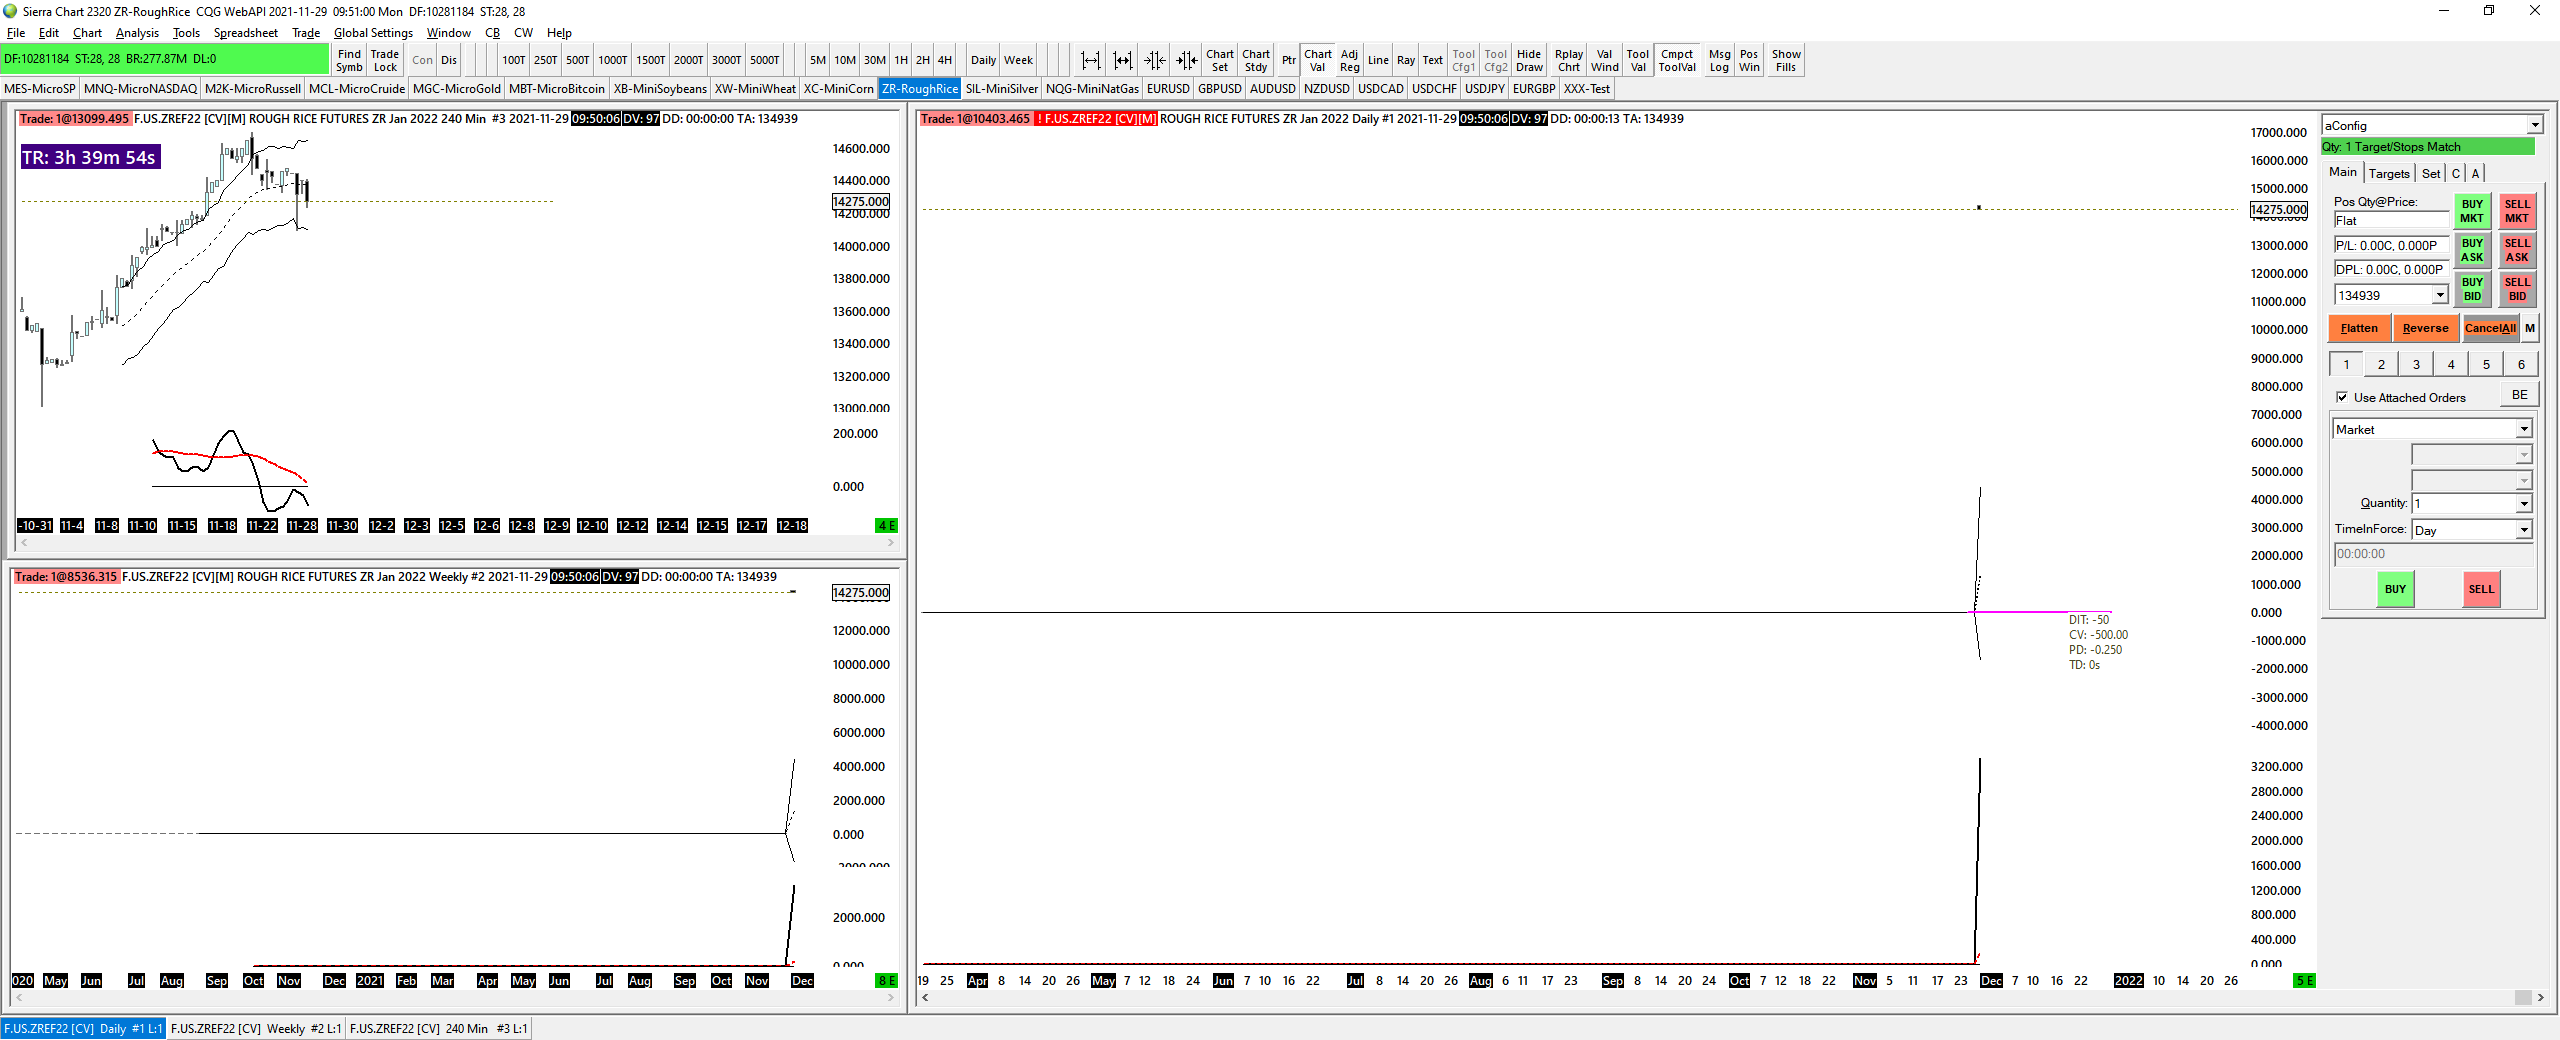Image resolution: width=2560 pixels, height=1040 pixels.
Task: Set chart timeframe to Week
Action: (x=1019, y=61)
